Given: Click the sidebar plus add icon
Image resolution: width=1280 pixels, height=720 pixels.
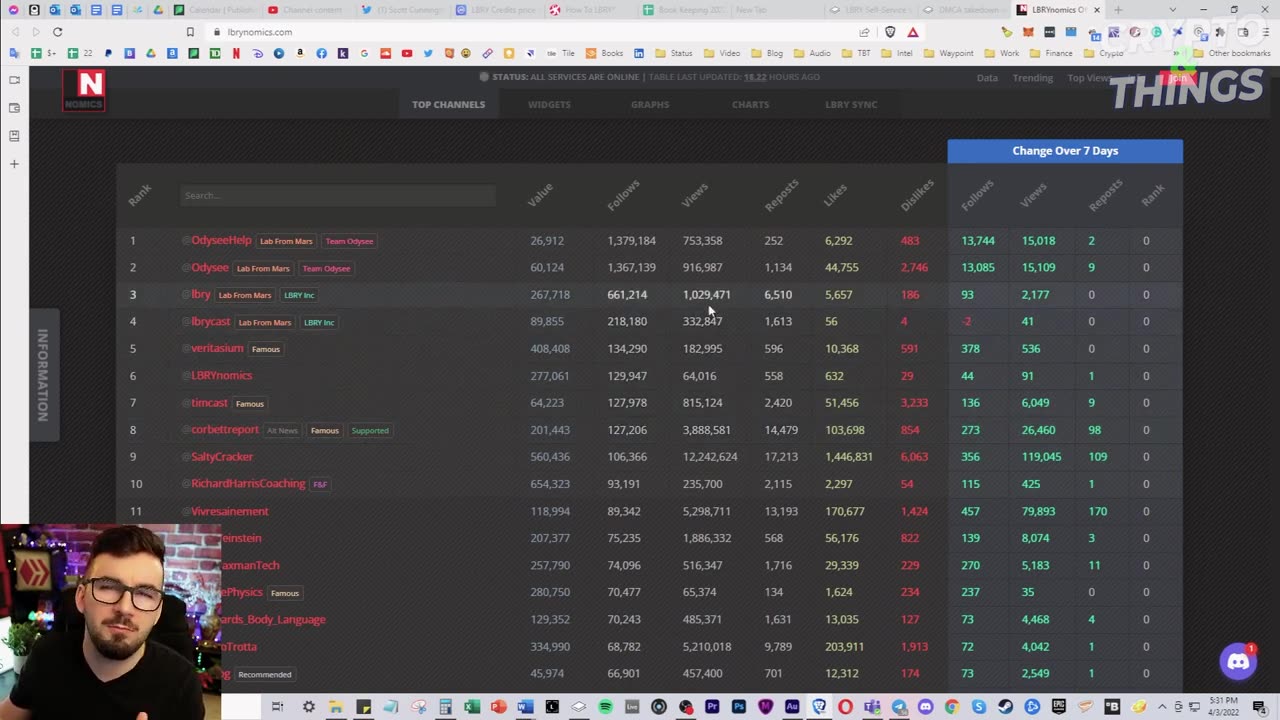Looking at the screenshot, I should click(14, 163).
